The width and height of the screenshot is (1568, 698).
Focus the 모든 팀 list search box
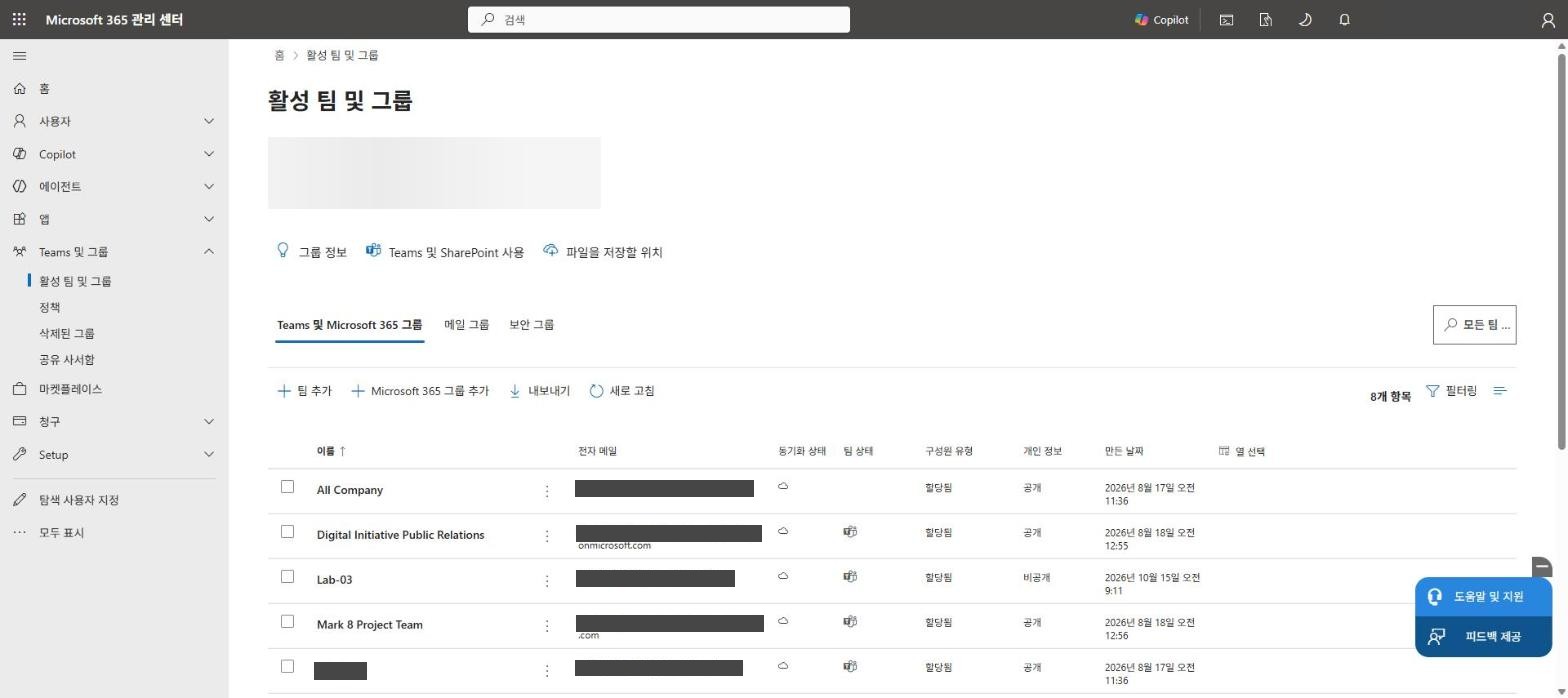1475,325
